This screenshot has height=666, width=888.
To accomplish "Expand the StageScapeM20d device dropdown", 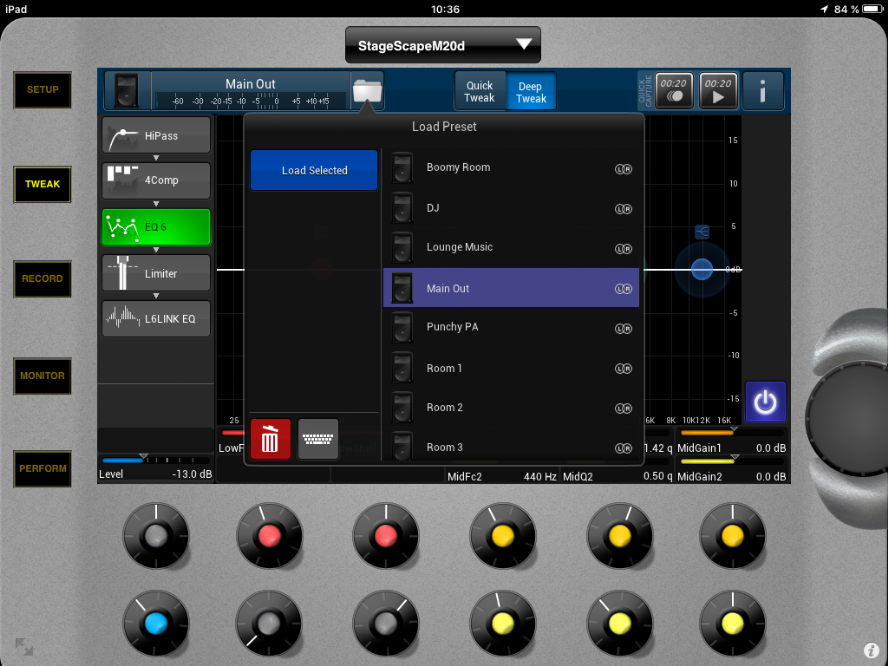I will pyautogui.click(x=442, y=45).
